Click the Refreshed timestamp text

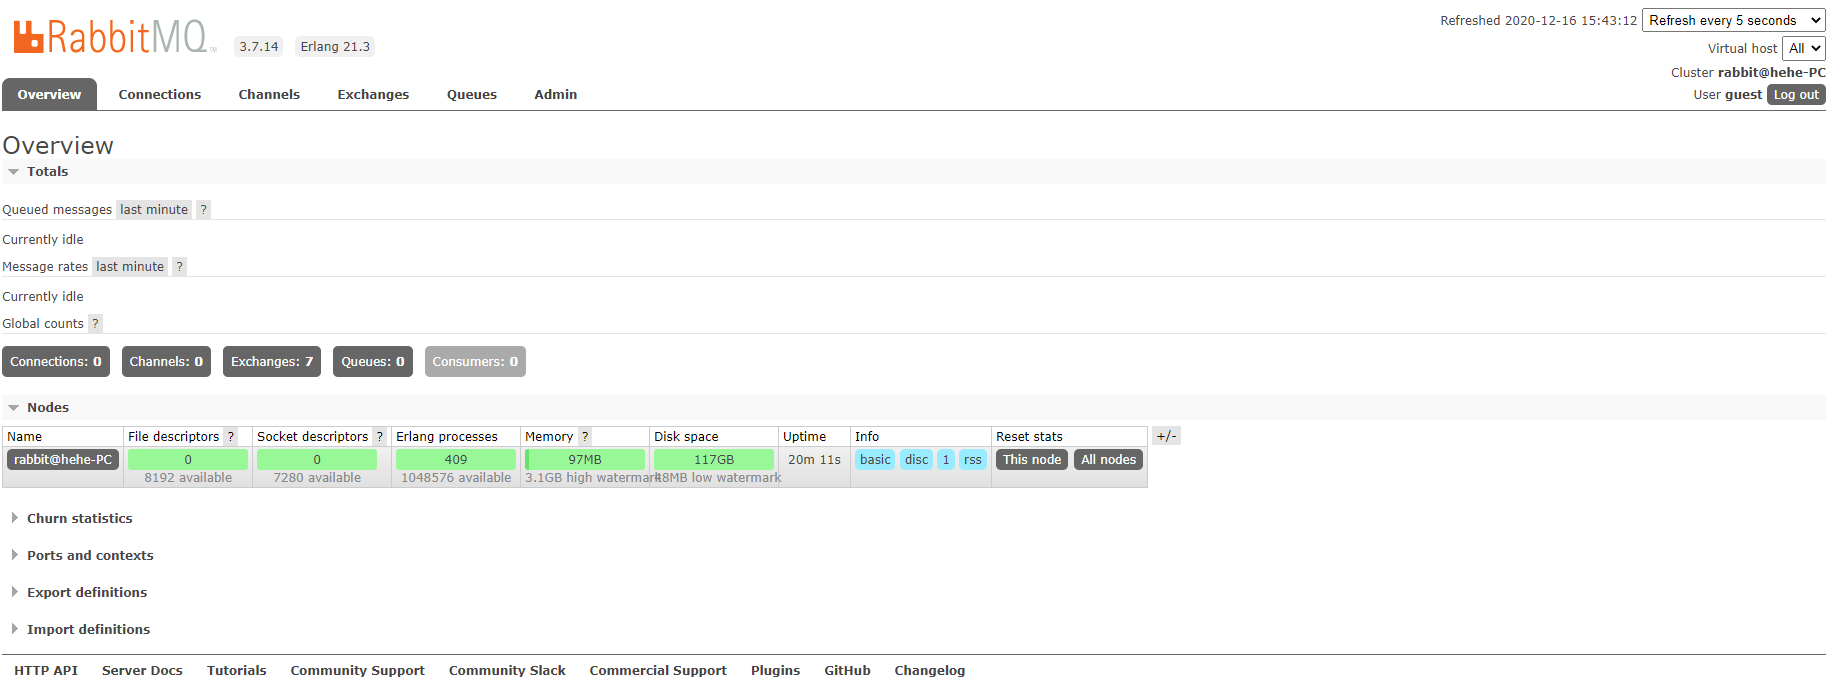click(1538, 20)
